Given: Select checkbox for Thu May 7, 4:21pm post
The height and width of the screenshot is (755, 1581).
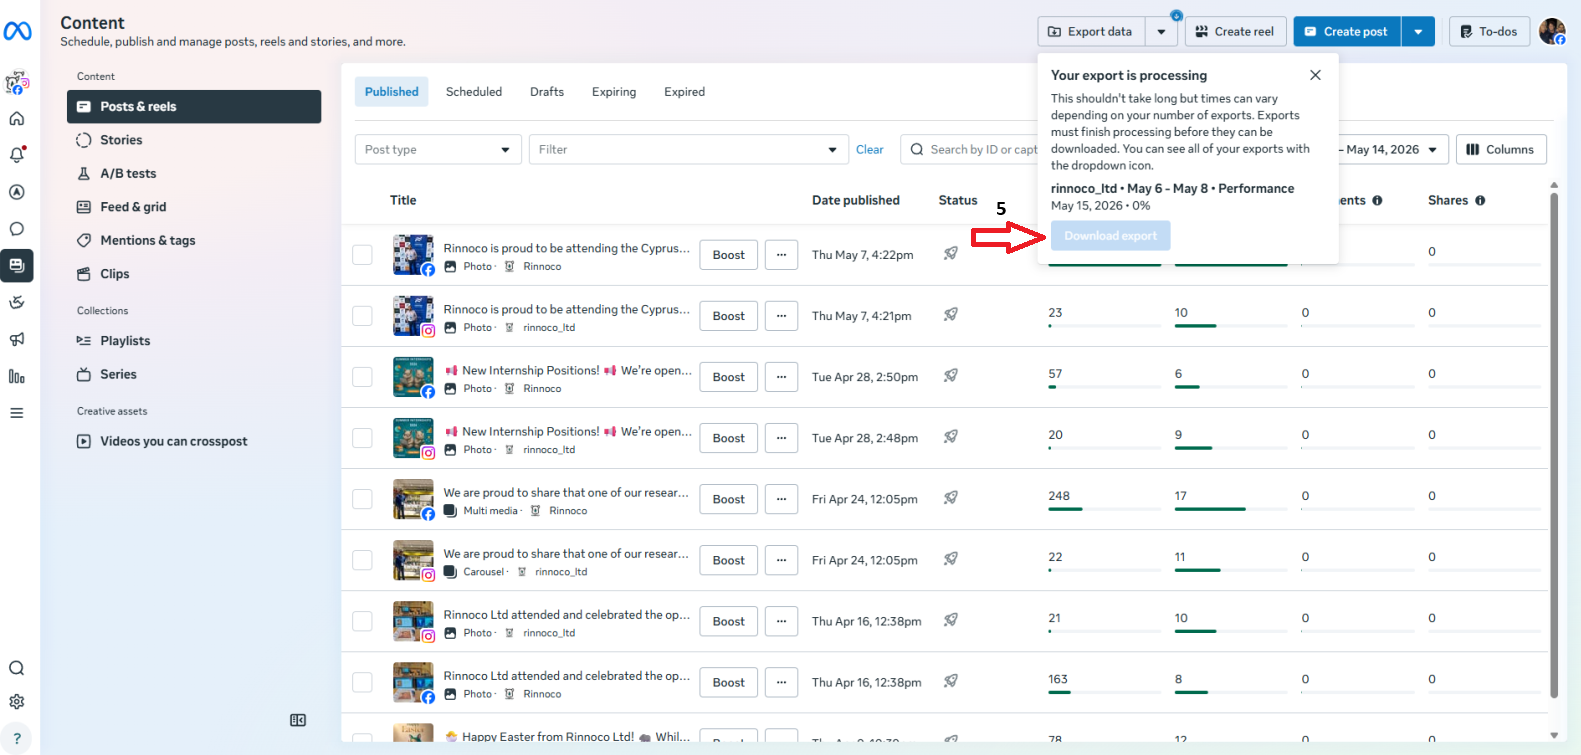Looking at the screenshot, I should tap(362, 316).
